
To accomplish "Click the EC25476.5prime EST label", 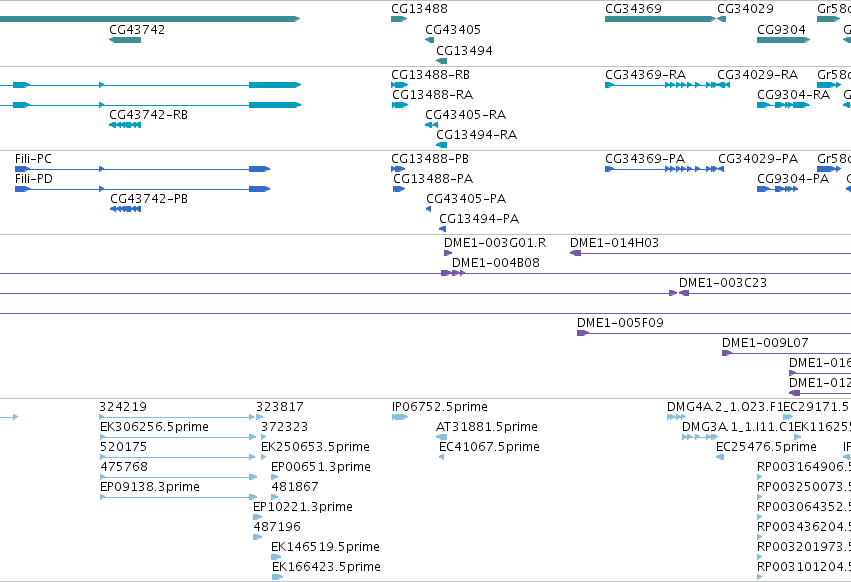I will click(766, 447).
